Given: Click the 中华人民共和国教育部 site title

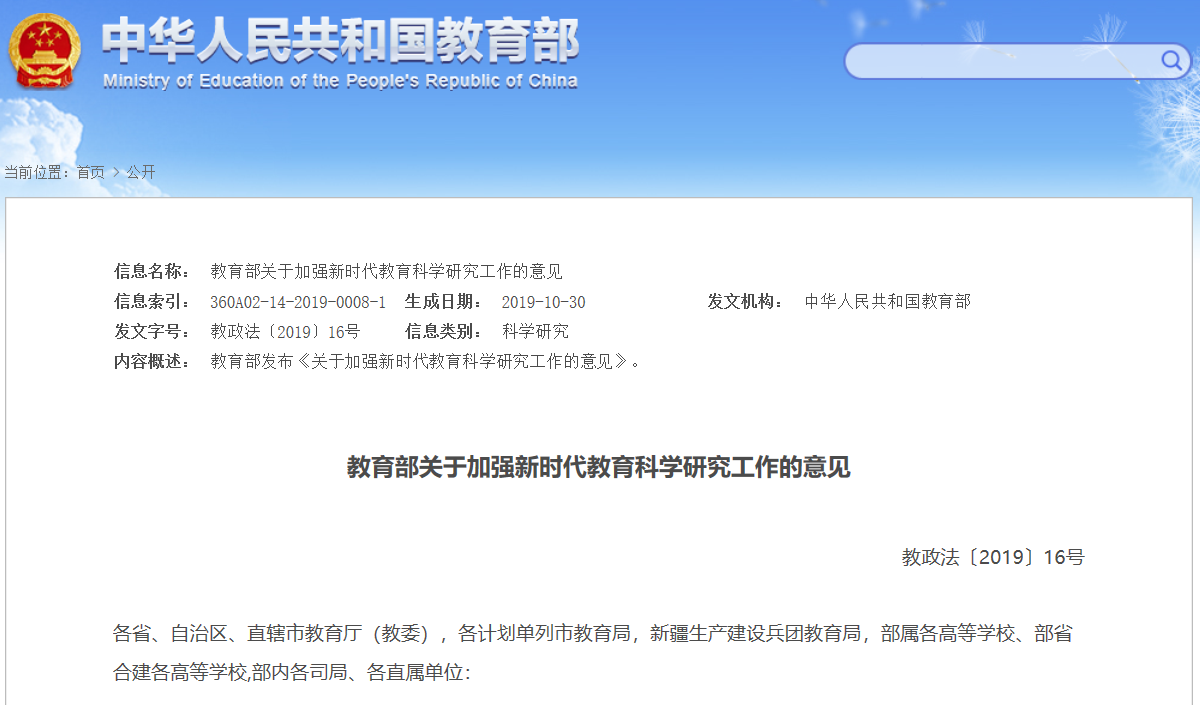Looking at the screenshot, I should (341, 41).
